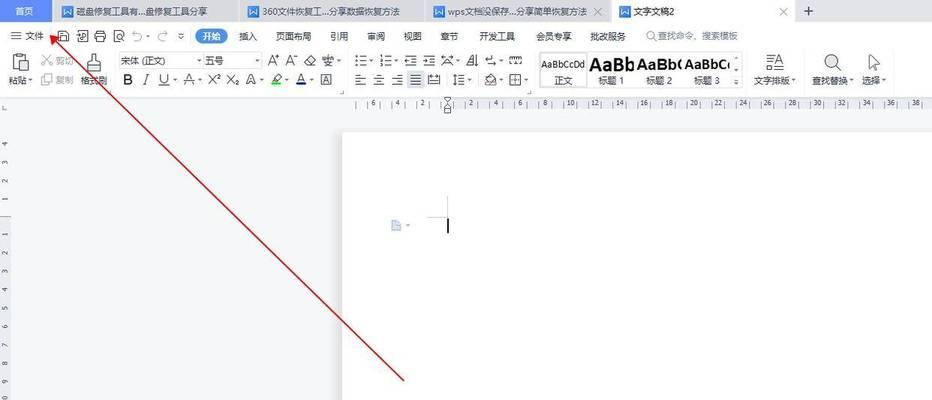Click the 粘贴 paste icon
932x400 pixels.
click(21, 62)
